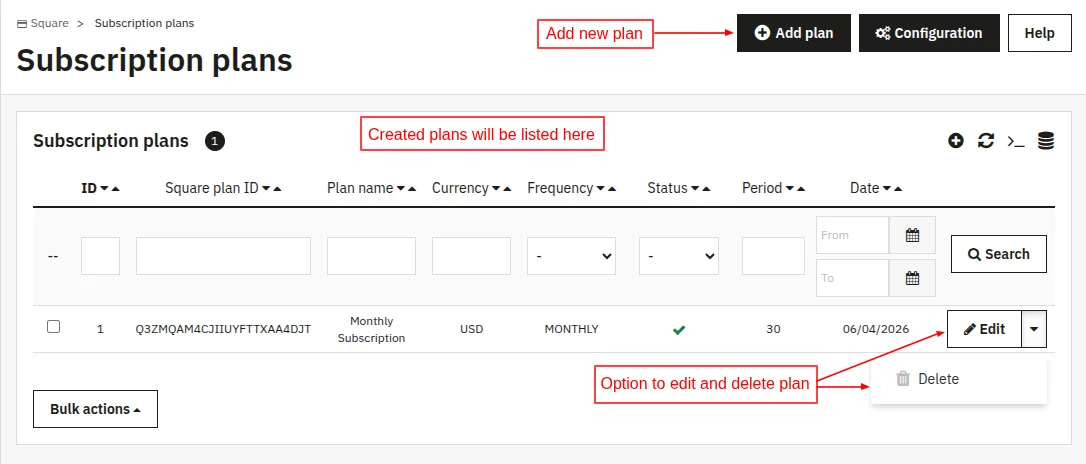Sort Date descending arrow
This screenshot has height=464, width=1086.
click(887, 188)
